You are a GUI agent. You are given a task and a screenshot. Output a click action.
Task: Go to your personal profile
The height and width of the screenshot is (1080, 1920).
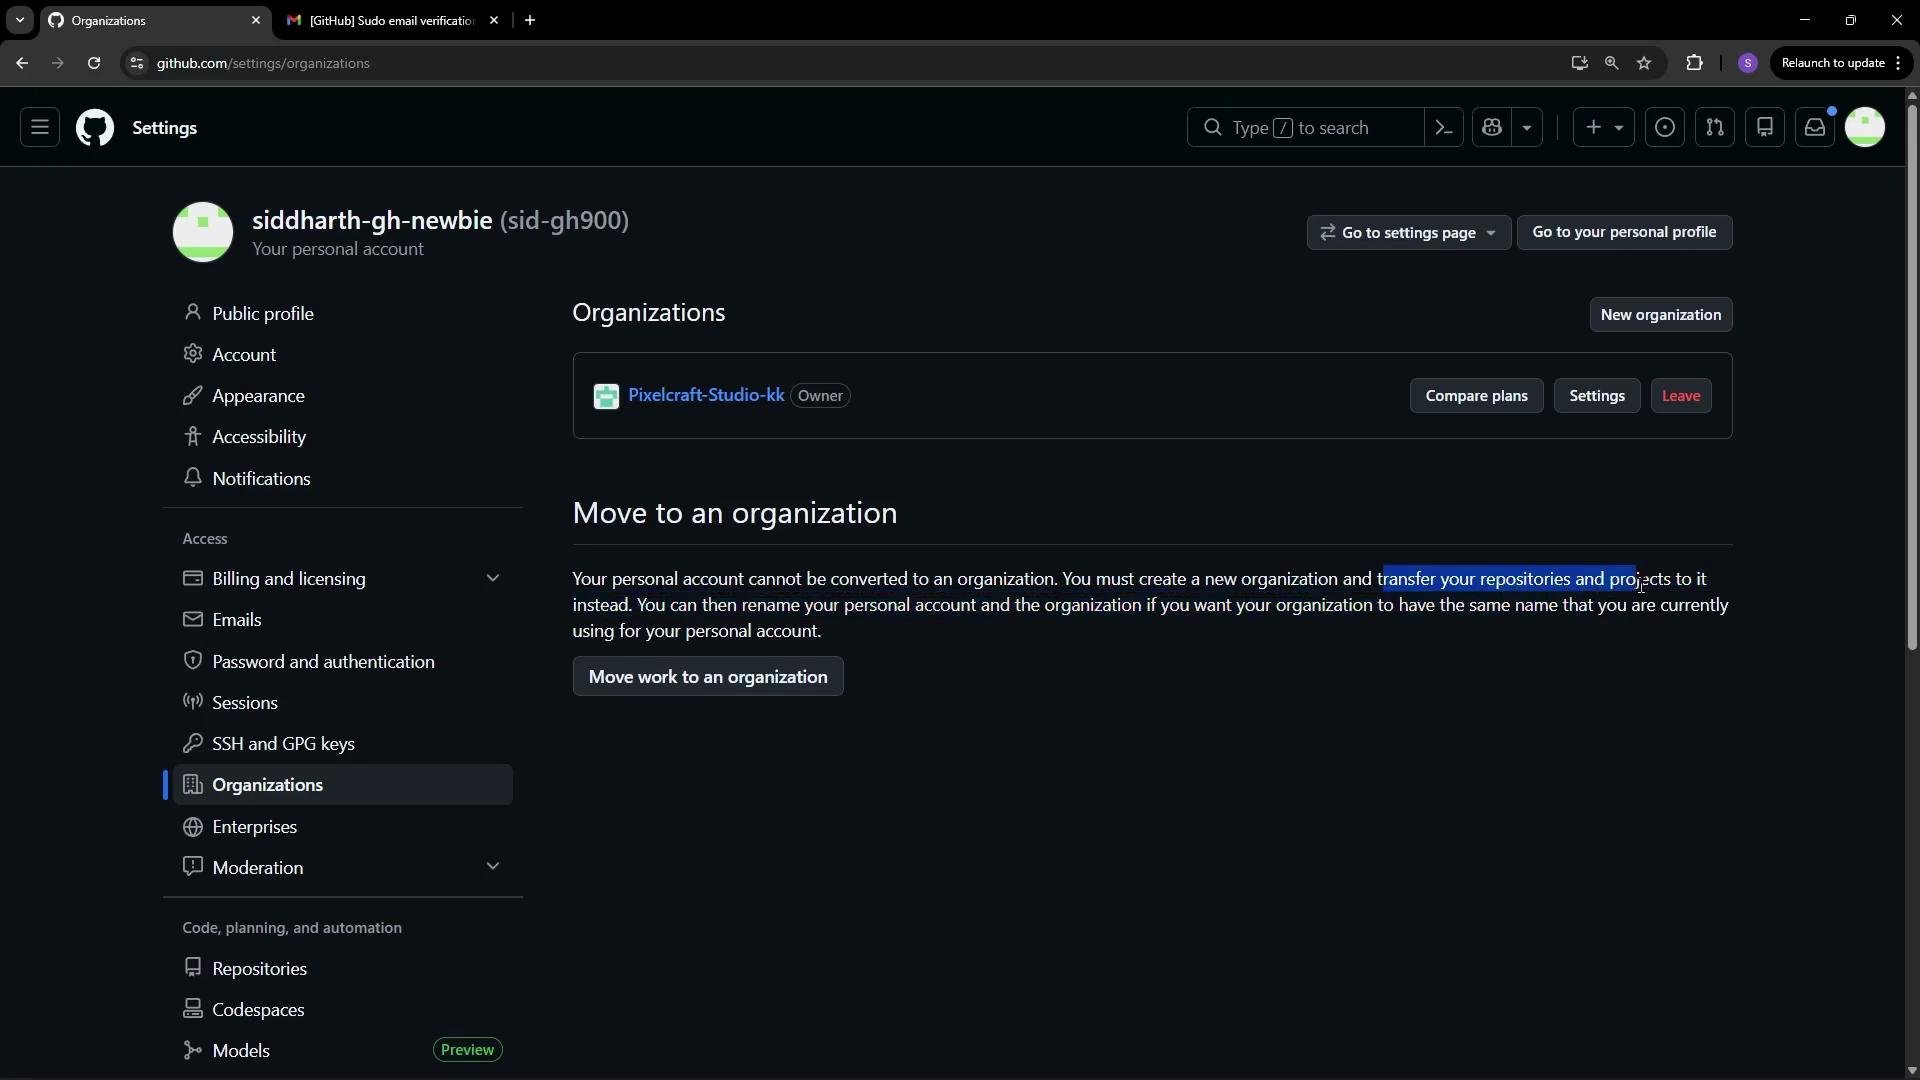(x=1625, y=232)
